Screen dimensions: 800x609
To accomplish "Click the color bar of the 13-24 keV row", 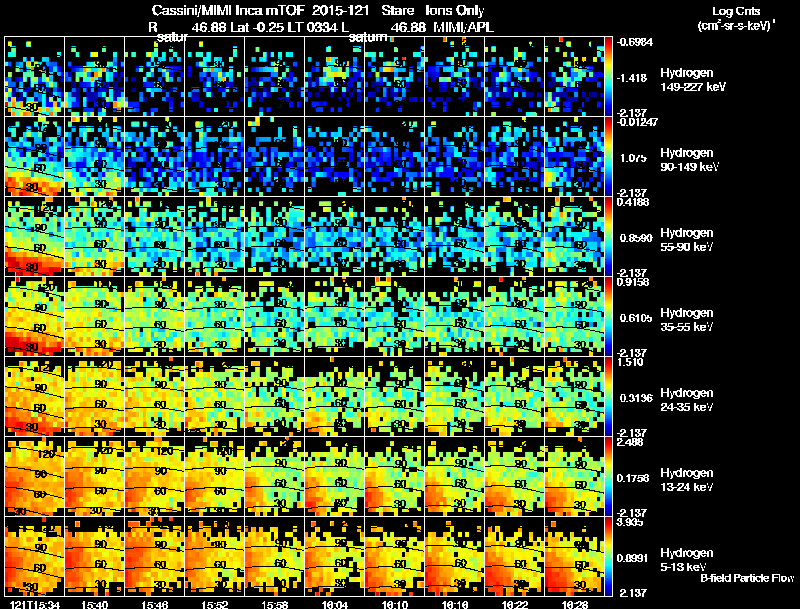I will coord(608,477).
